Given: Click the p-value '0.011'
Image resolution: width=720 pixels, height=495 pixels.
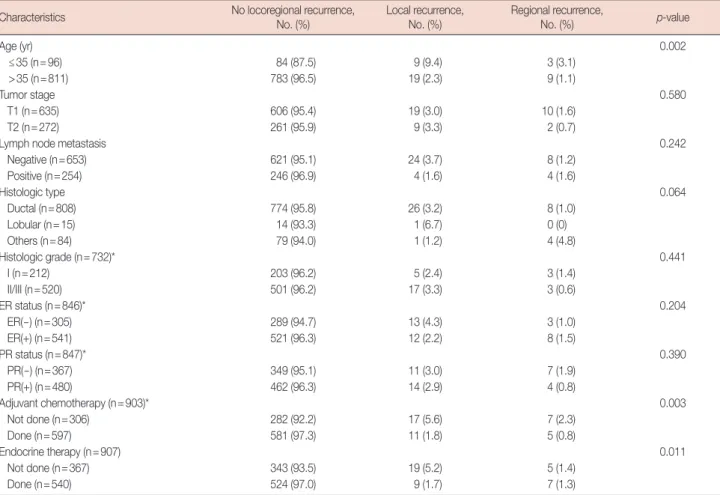Looking at the screenshot, I should [673, 452].
